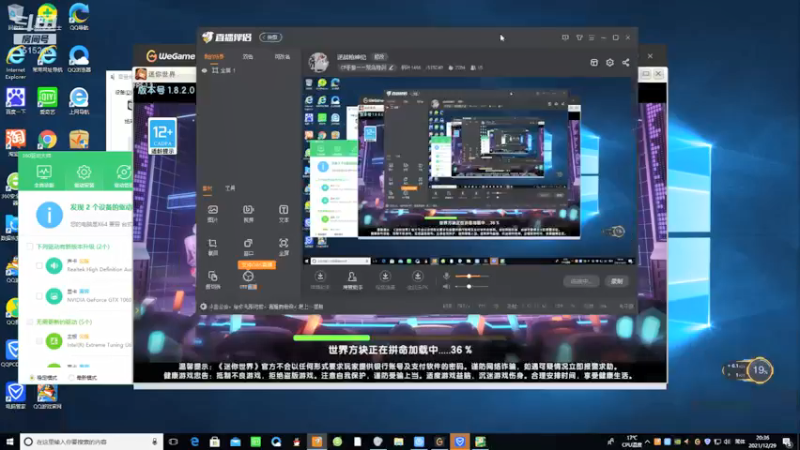Viewport: 800px width, 450px height.
Task: Click the 录制 record button
Action: pyautogui.click(x=617, y=281)
